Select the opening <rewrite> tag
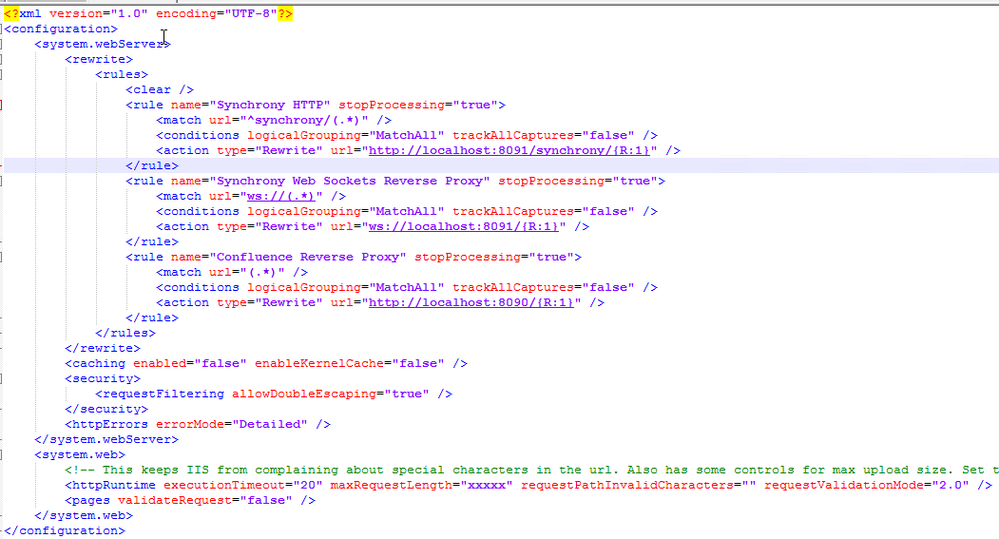999x539 pixels. tap(99, 59)
